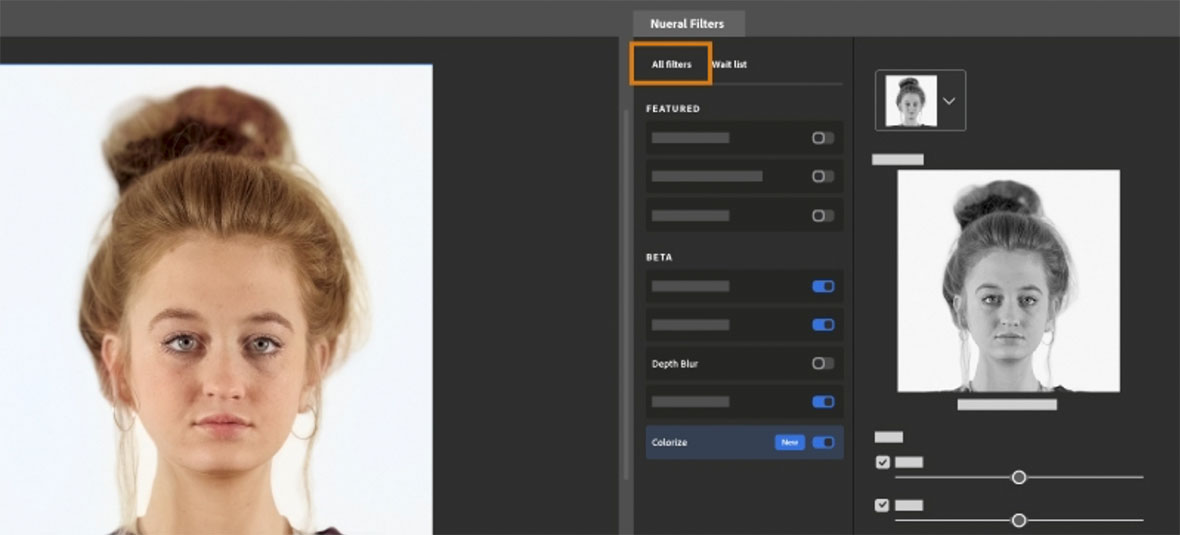The height and width of the screenshot is (535, 1180).
Task: Turn off the Colorize toggle switch
Action: (x=823, y=442)
